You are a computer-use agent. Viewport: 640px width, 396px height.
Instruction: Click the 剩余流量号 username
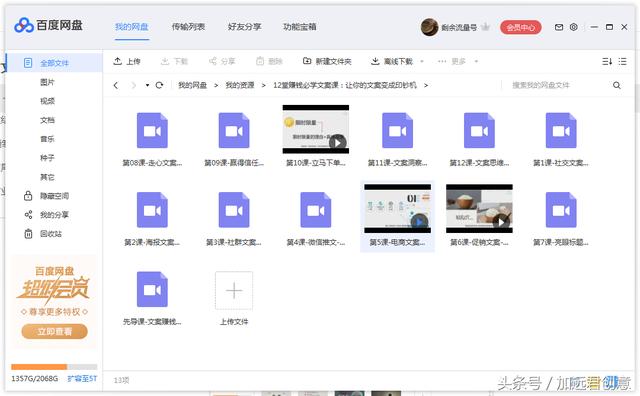point(459,27)
